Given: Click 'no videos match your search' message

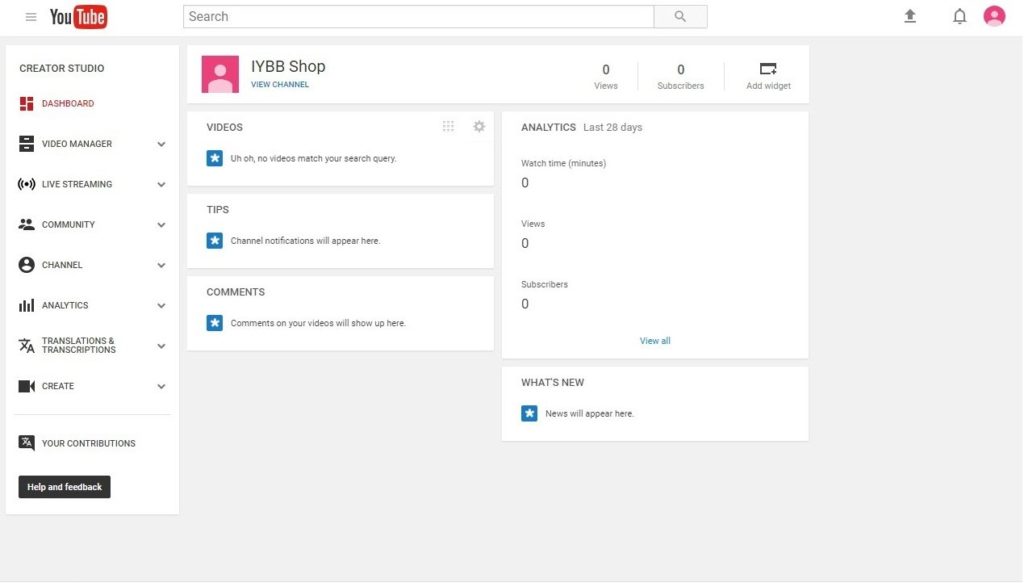Looking at the screenshot, I should 313,159.
